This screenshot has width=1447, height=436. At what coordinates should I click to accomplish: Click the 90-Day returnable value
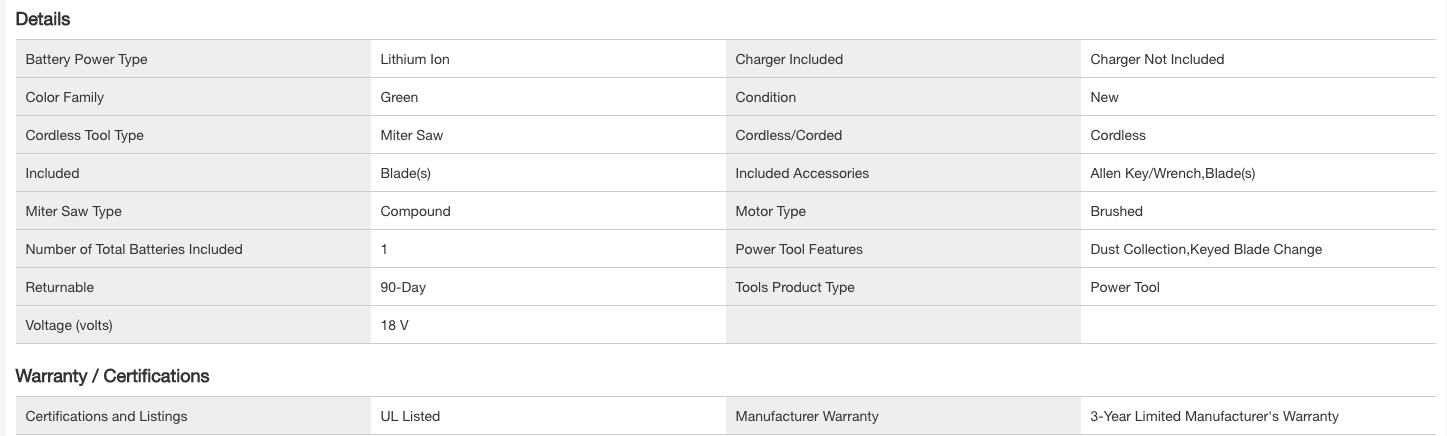click(x=403, y=287)
